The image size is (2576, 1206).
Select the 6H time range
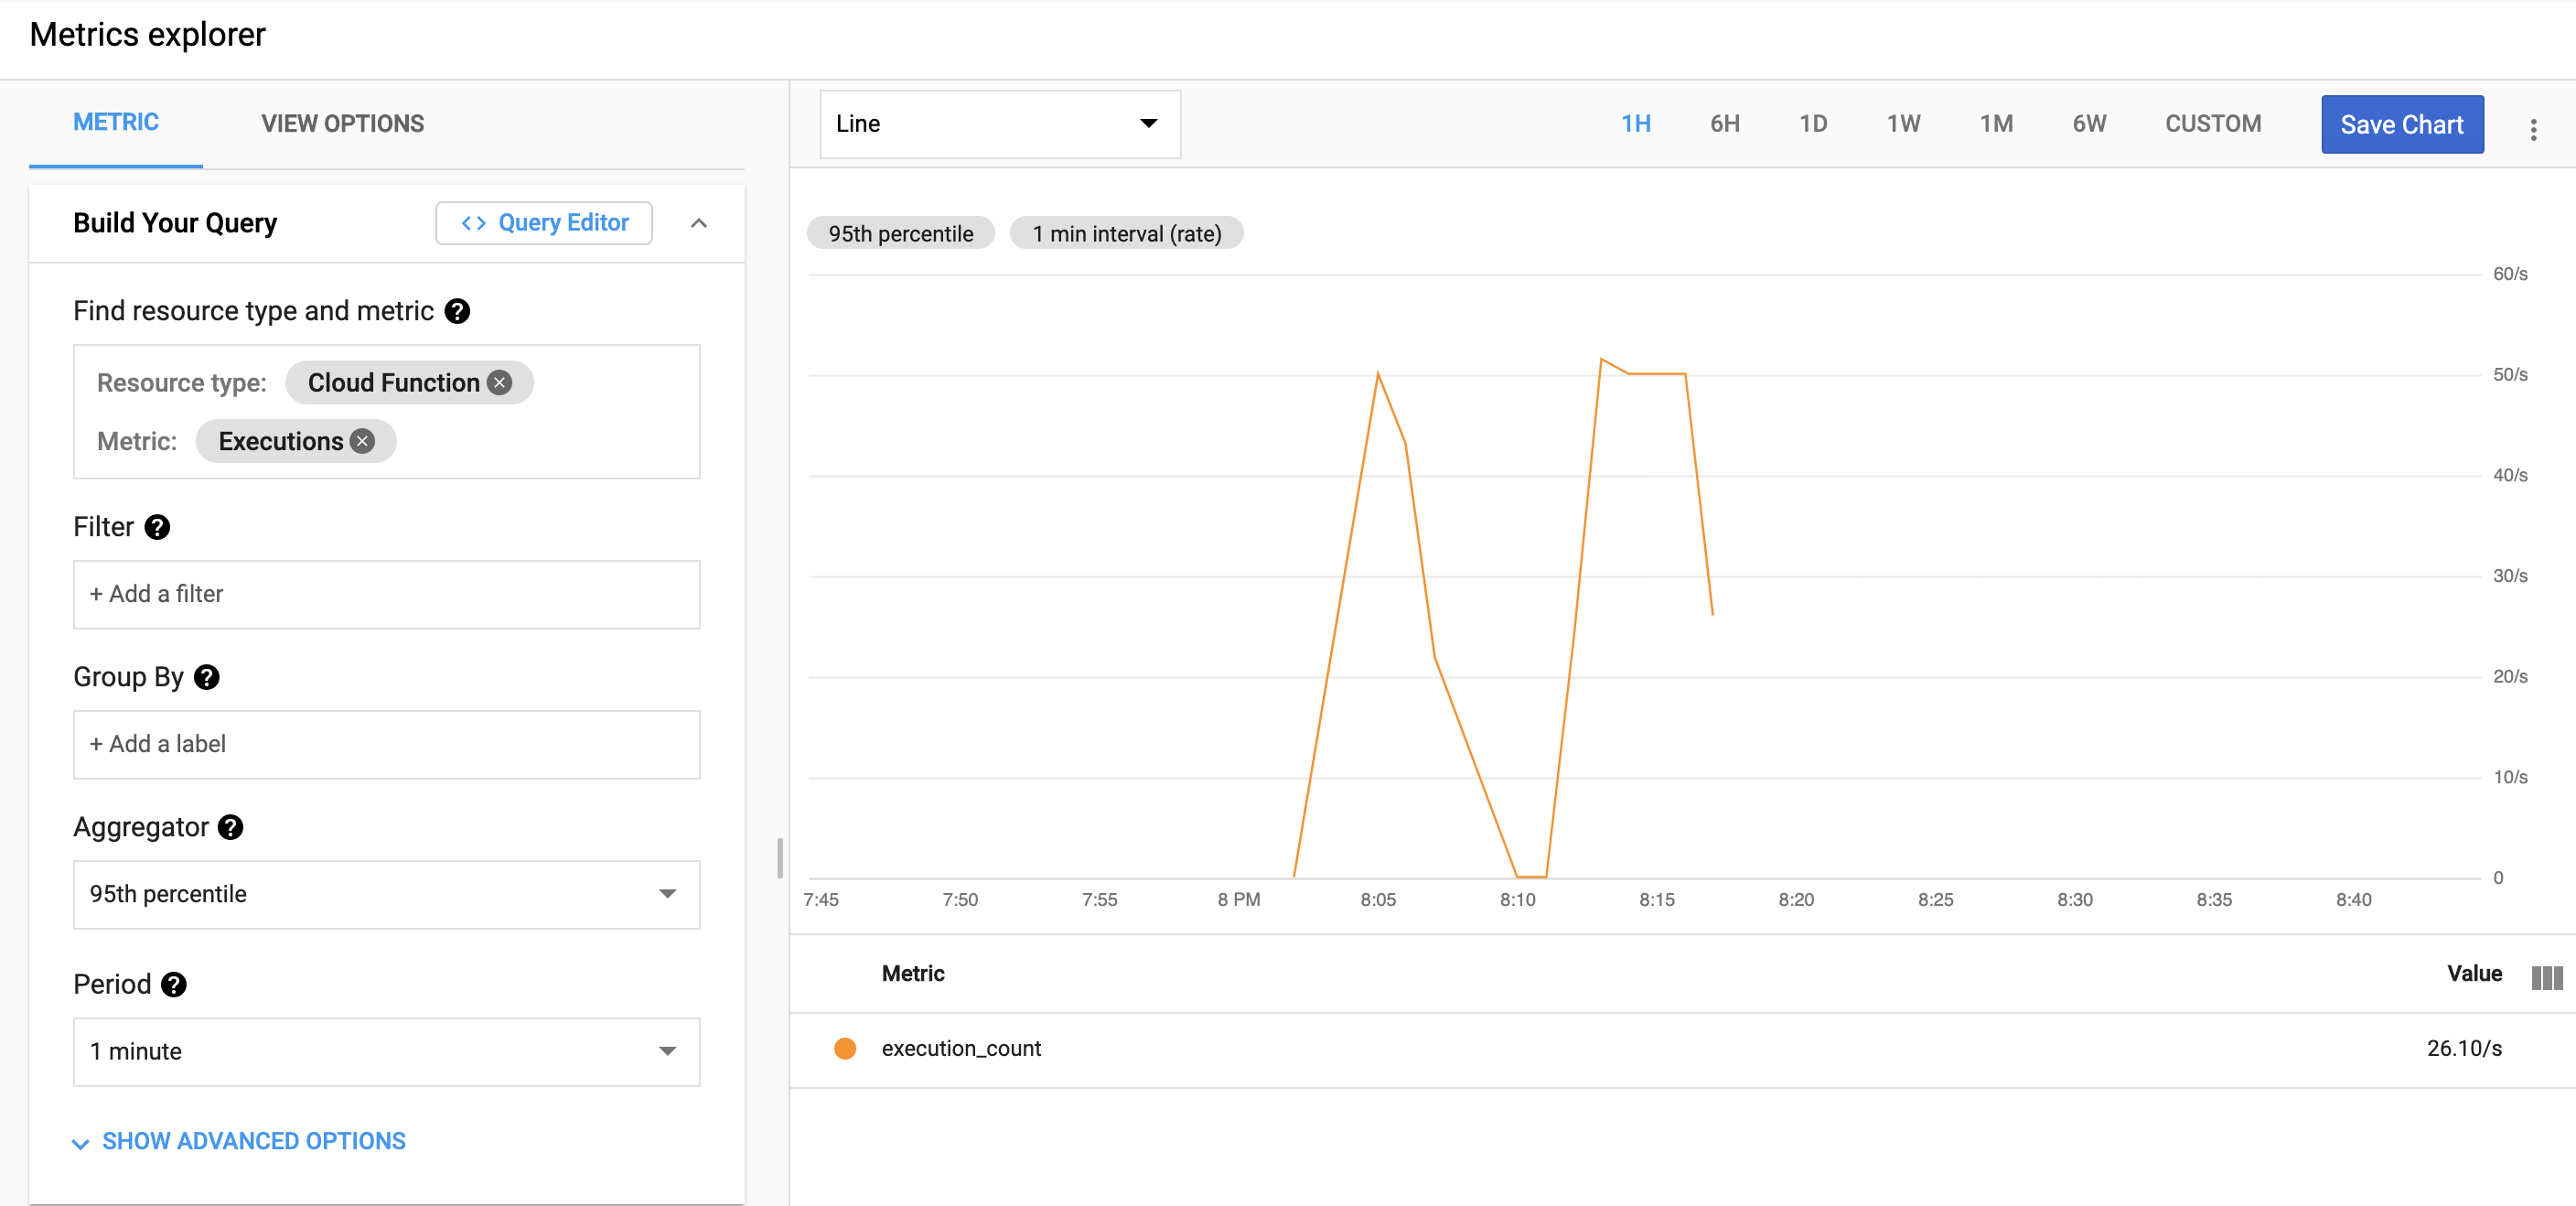click(1723, 123)
